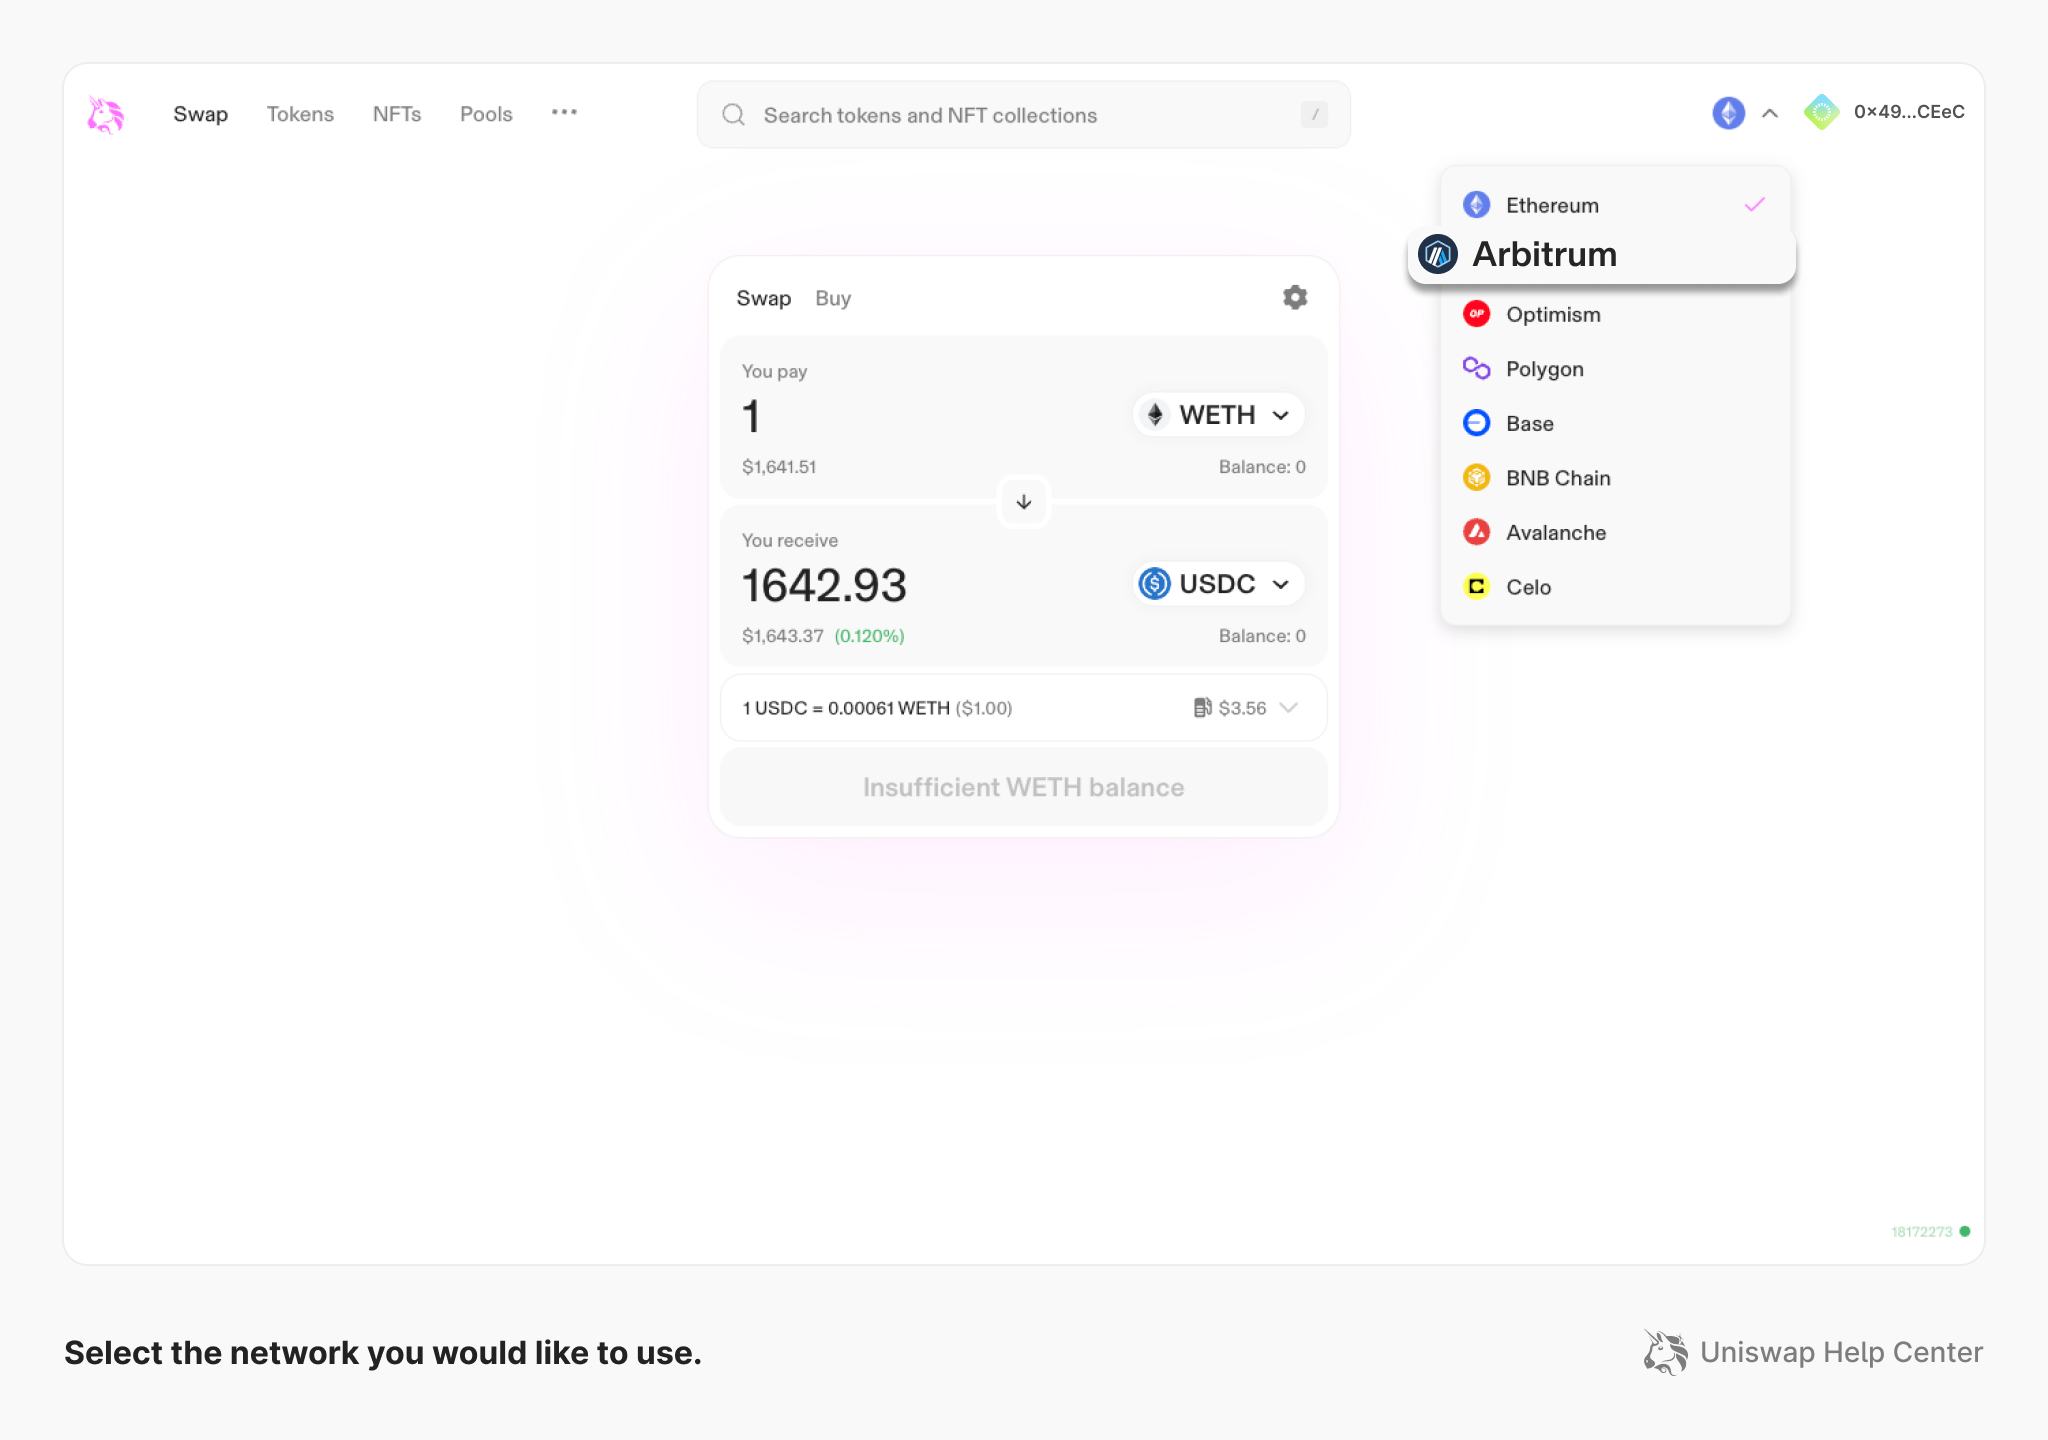Switch to the Buy tab
The image size is (2048, 1440).
coord(832,297)
